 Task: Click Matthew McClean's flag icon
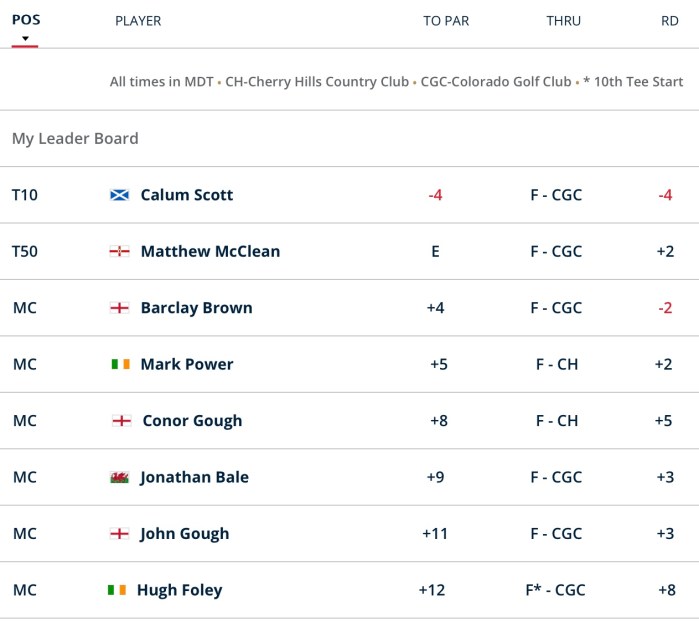pyautogui.click(x=119, y=252)
